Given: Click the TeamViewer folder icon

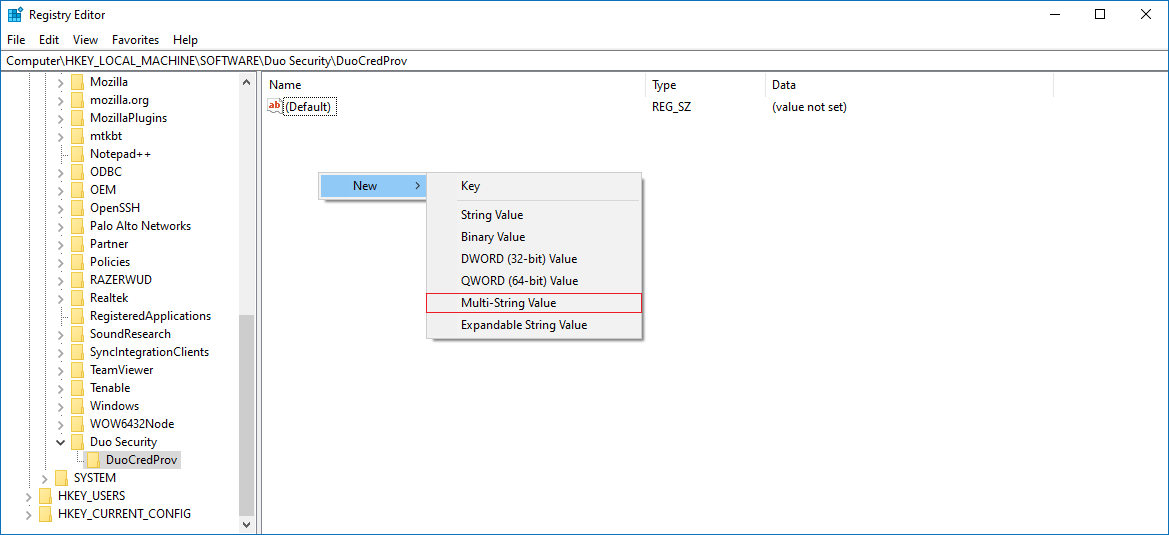Looking at the screenshot, I should click(x=78, y=370).
